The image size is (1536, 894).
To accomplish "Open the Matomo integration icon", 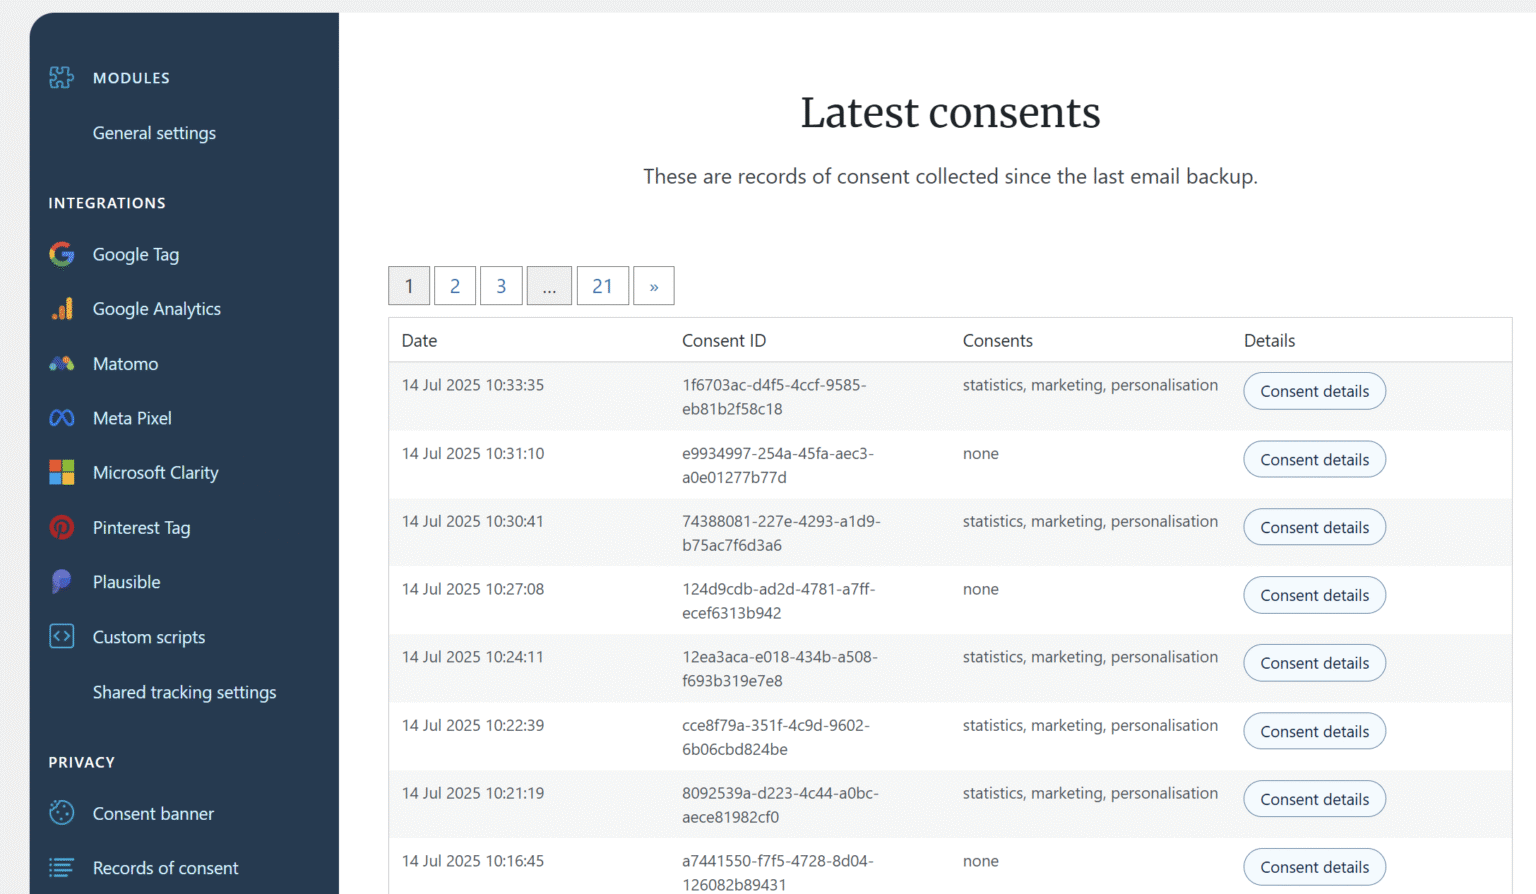I will 61,363.
